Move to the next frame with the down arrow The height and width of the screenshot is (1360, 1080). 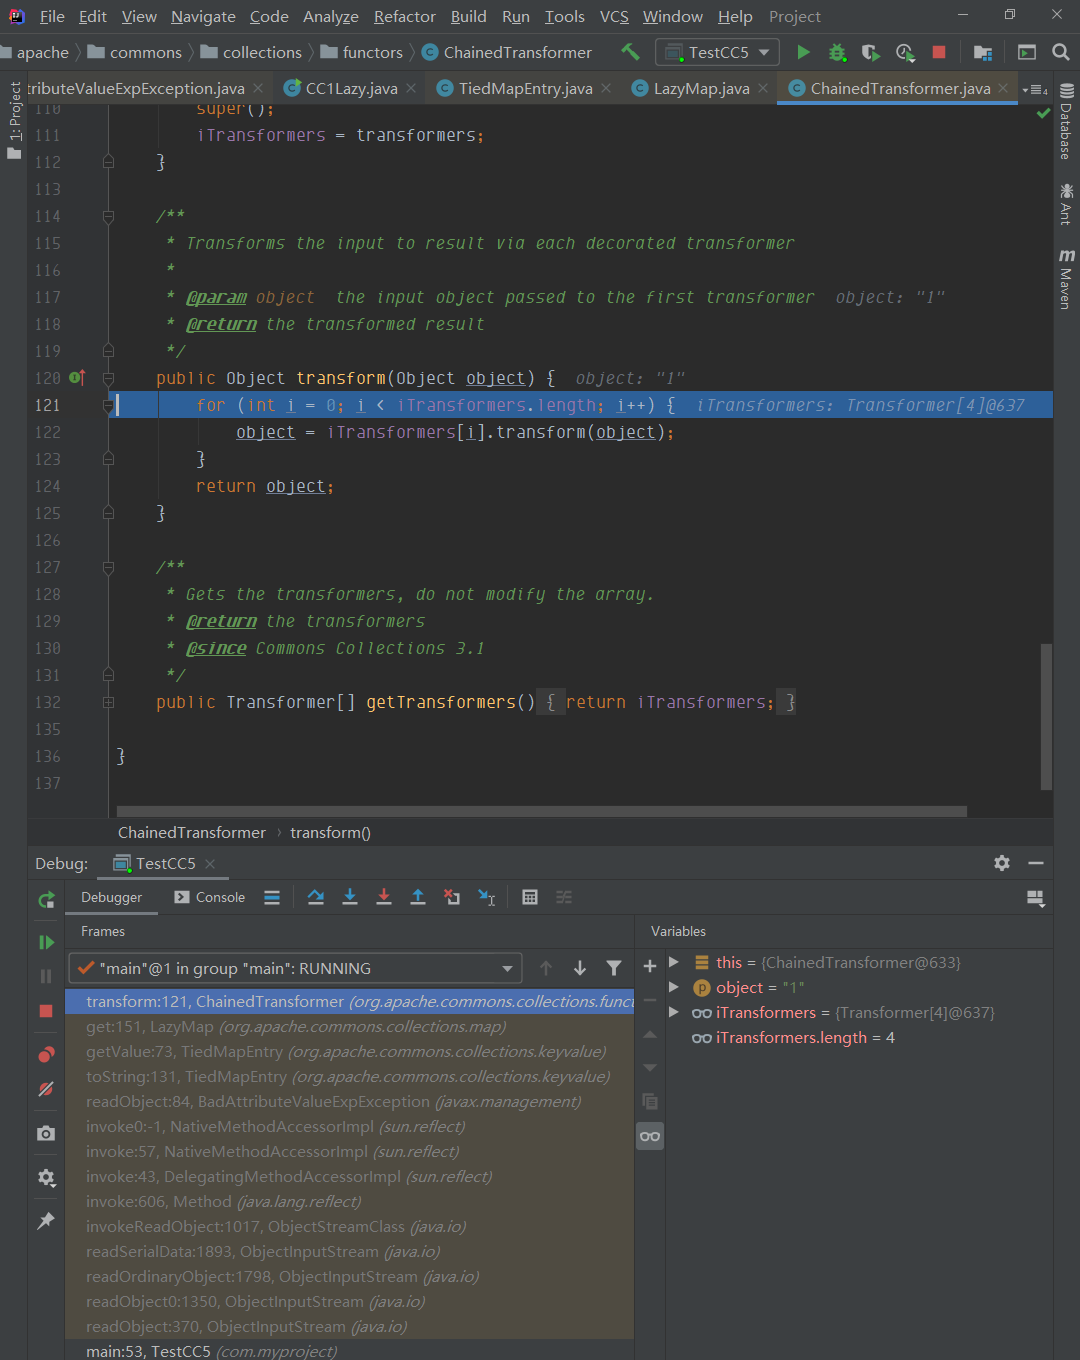click(x=580, y=968)
